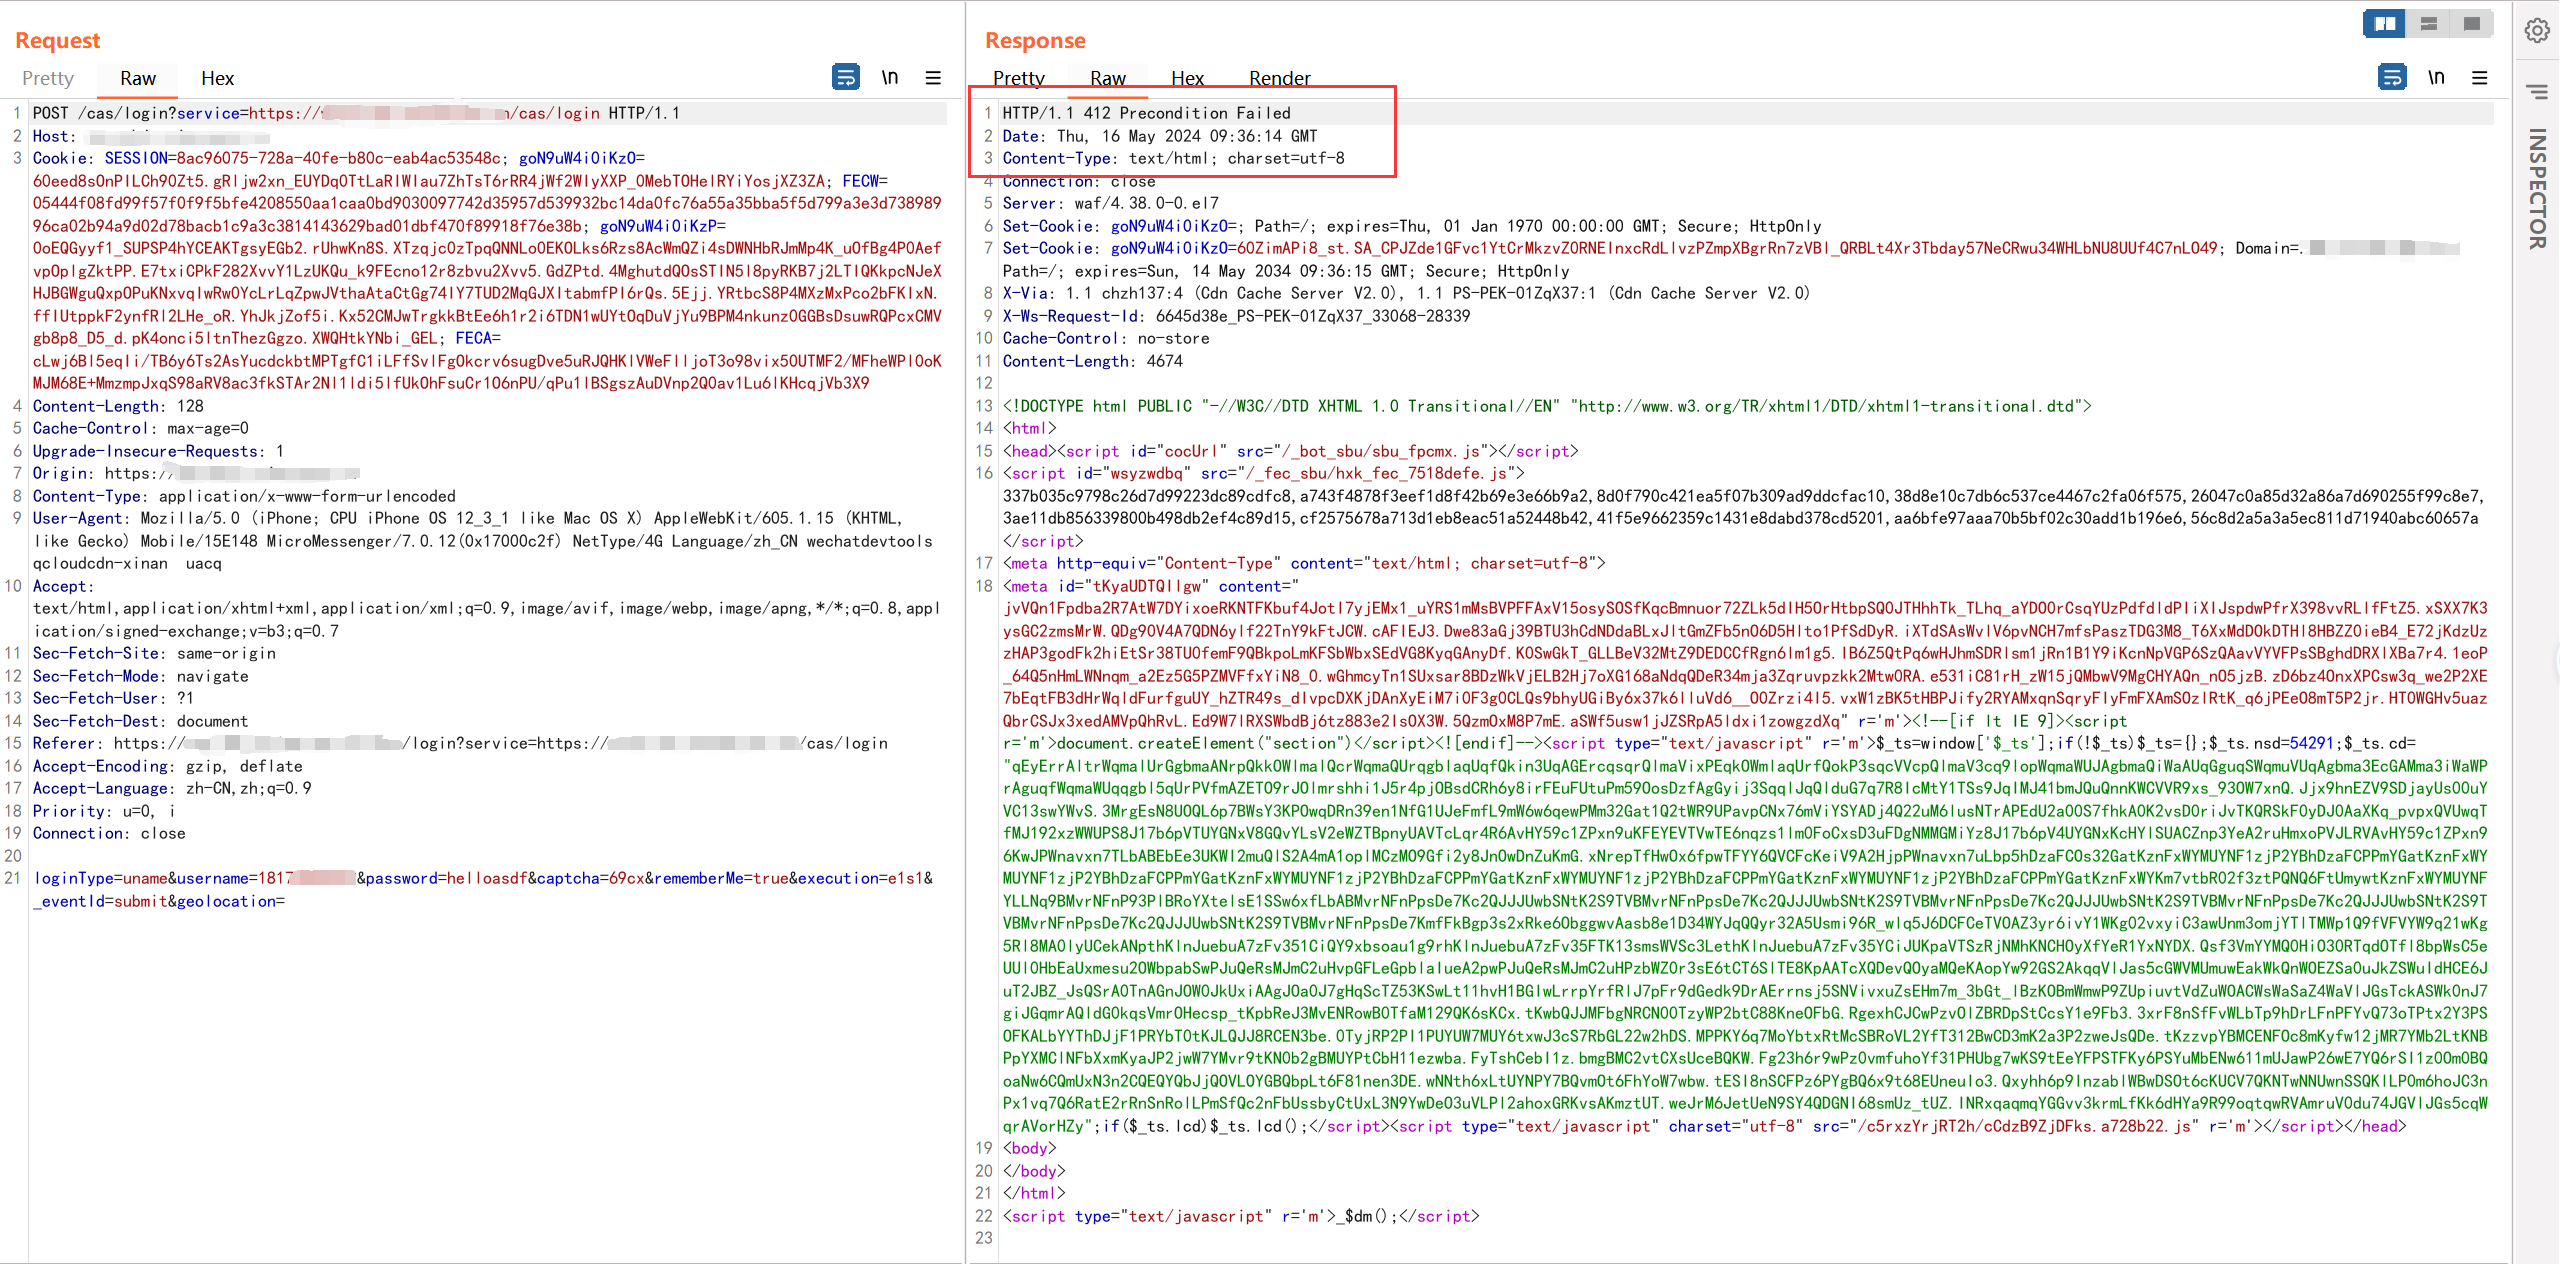Screen dimensions: 2560x1264
Task: Click the 'Connection: close' request header
Action: pyautogui.click(x=109, y=833)
